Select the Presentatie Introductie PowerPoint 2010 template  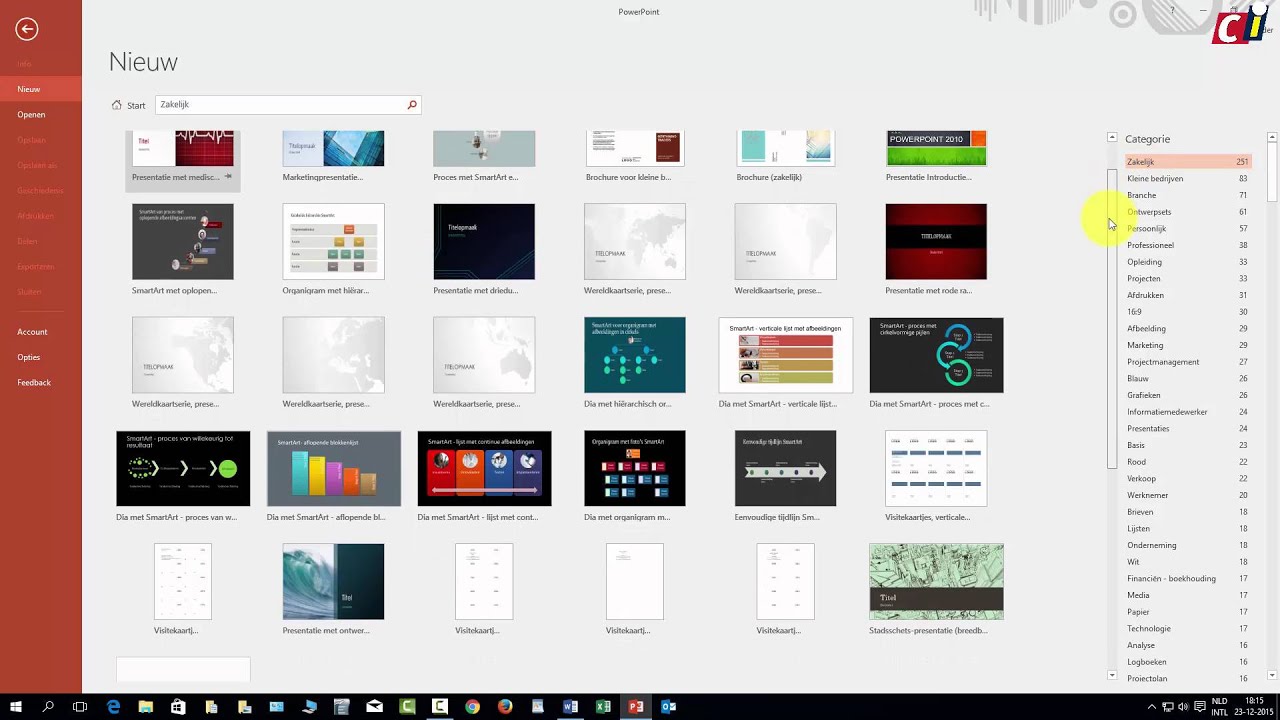coord(936,157)
